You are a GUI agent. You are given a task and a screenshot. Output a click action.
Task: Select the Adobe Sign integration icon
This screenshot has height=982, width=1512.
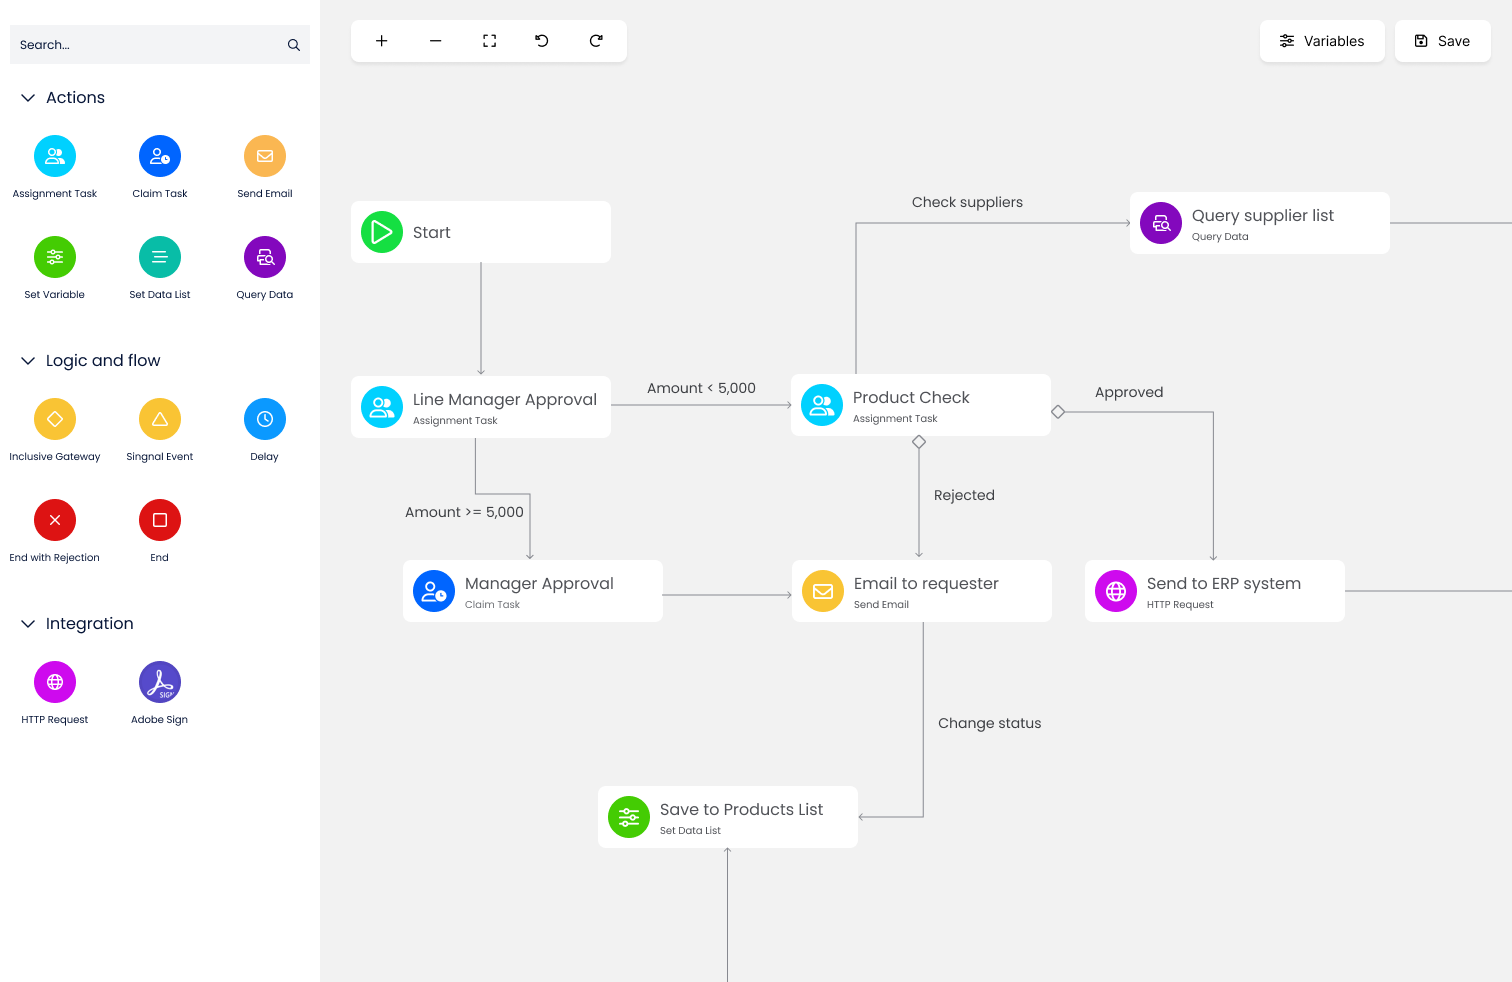pos(159,681)
